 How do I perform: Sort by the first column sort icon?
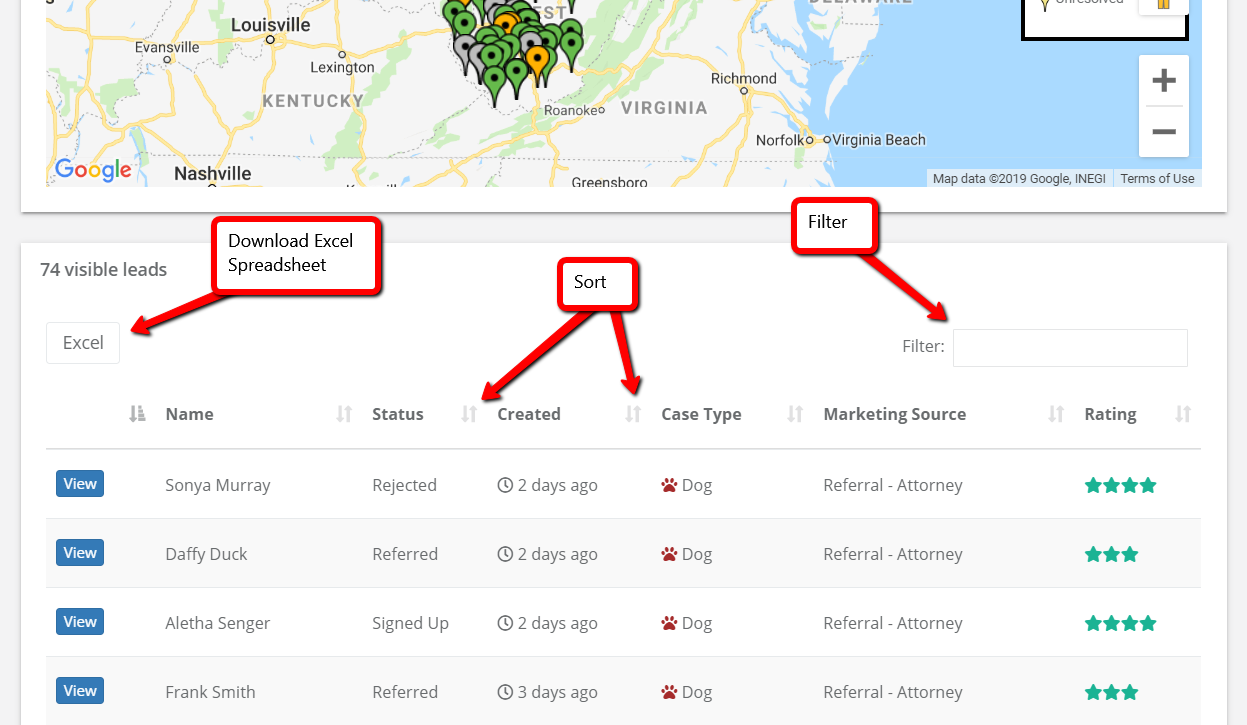click(x=138, y=414)
